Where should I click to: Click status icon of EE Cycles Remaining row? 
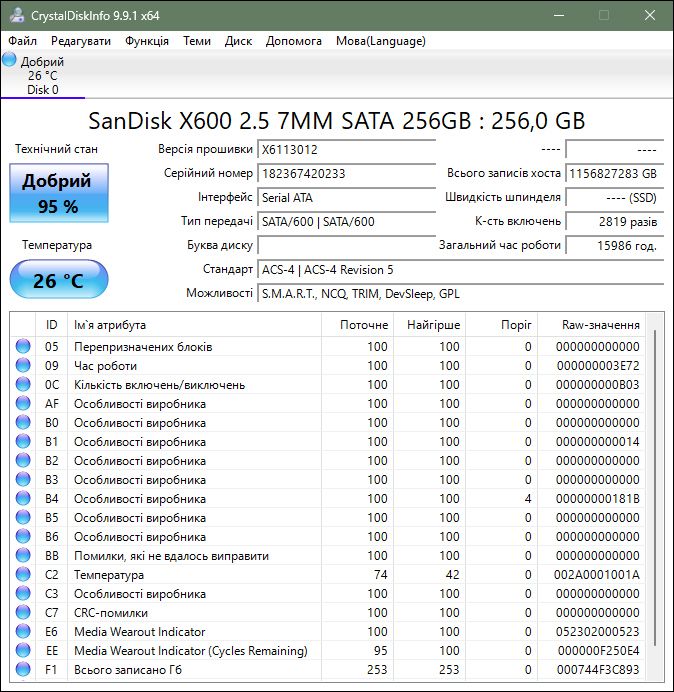[x=23, y=651]
